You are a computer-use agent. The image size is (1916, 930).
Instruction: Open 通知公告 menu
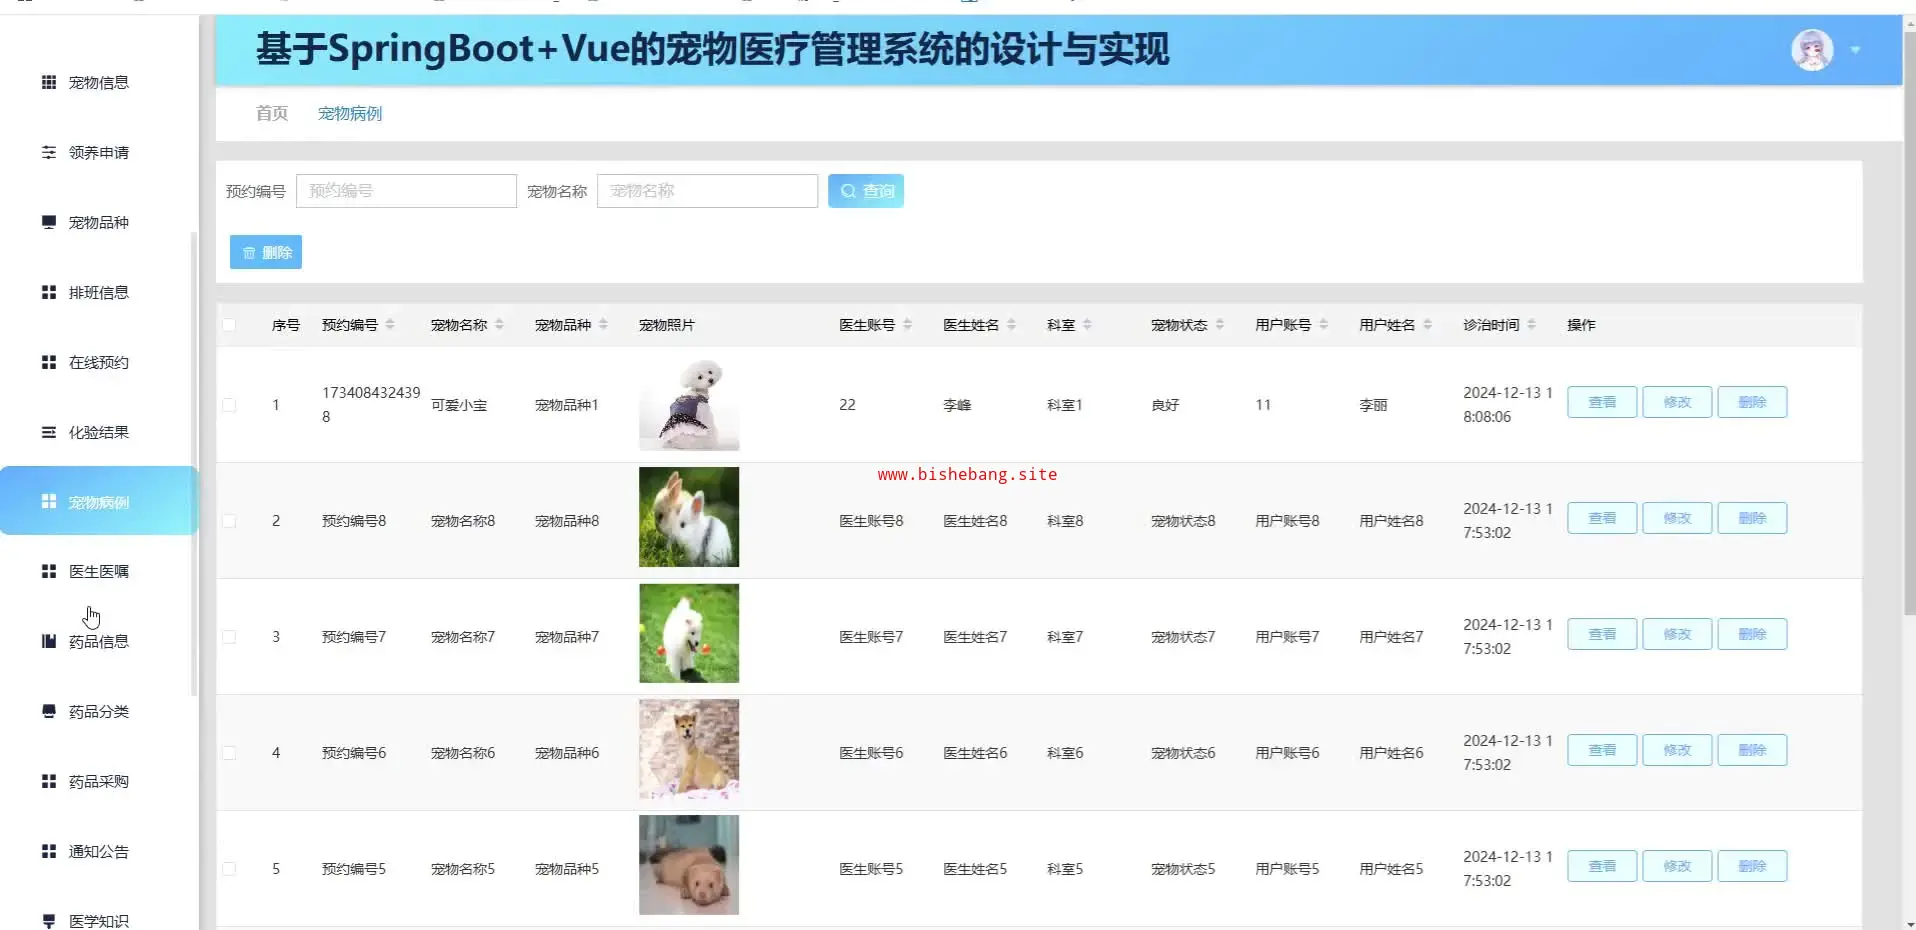point(98,851)
